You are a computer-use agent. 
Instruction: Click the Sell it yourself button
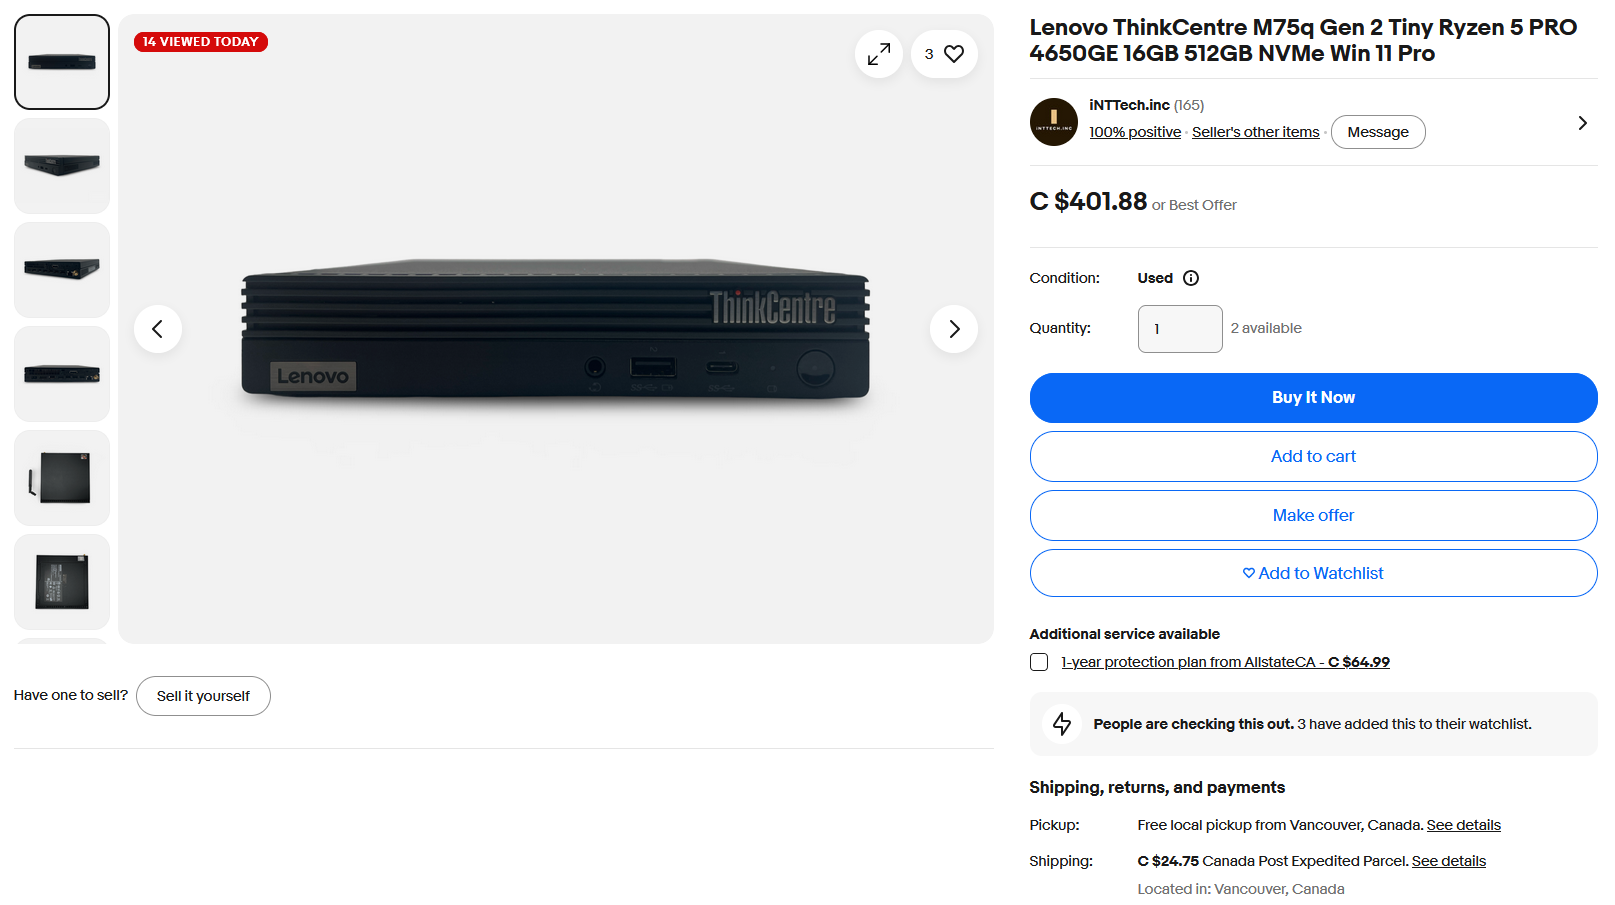click(203, 696)
